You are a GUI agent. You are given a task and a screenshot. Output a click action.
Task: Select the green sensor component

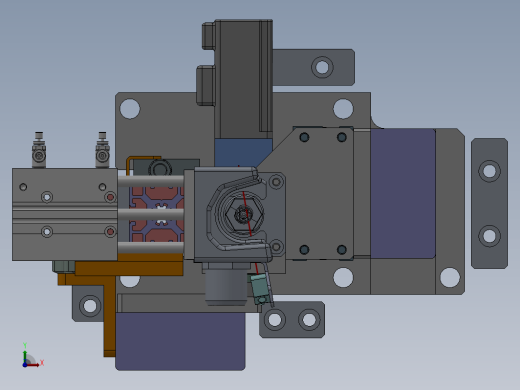click(259, 289)
